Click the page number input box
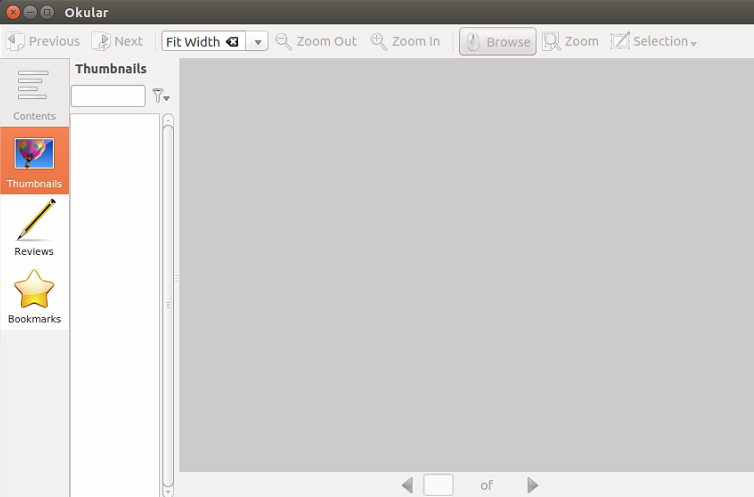This screenshot has width=754, height=497. (x=438, y=485)
